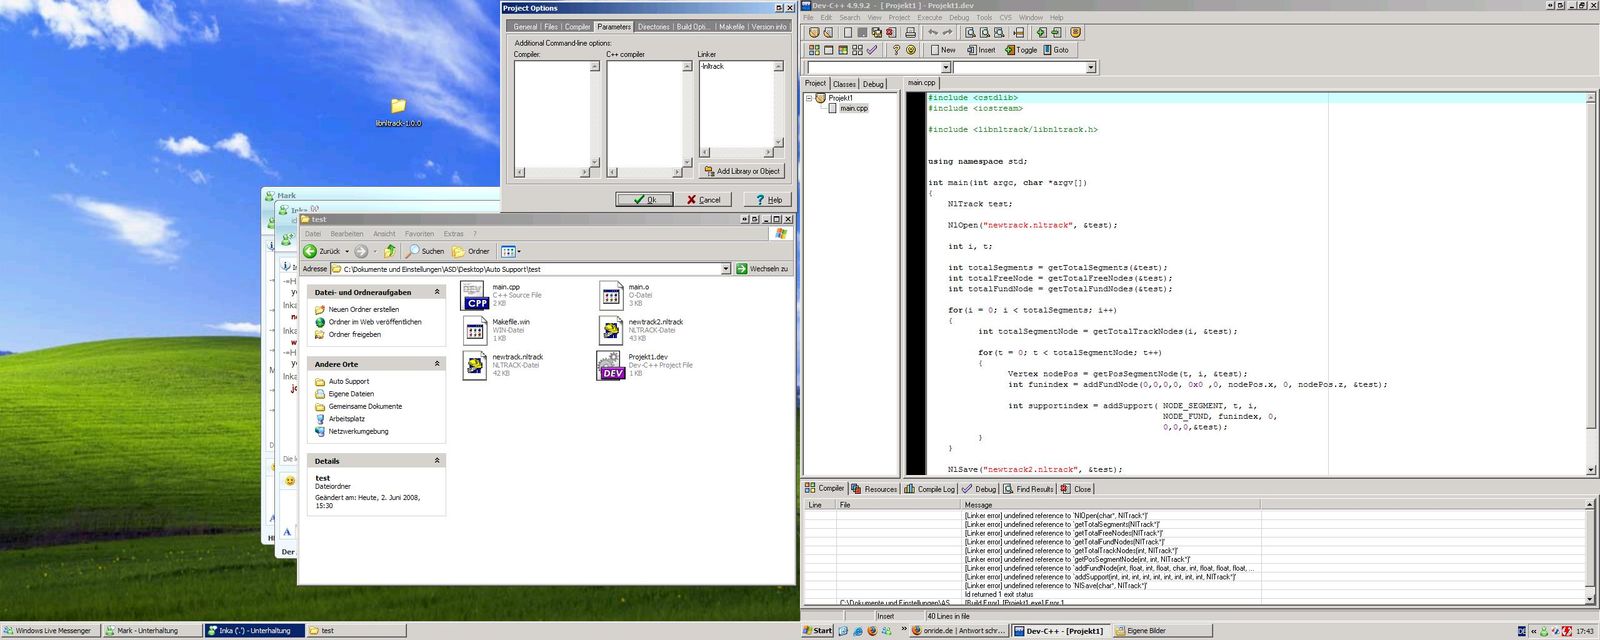Image resolution: width=1600 pixels, height=640 pixels.
Task: Click the Explorer up-folder icon
Action: coord(390,251)
